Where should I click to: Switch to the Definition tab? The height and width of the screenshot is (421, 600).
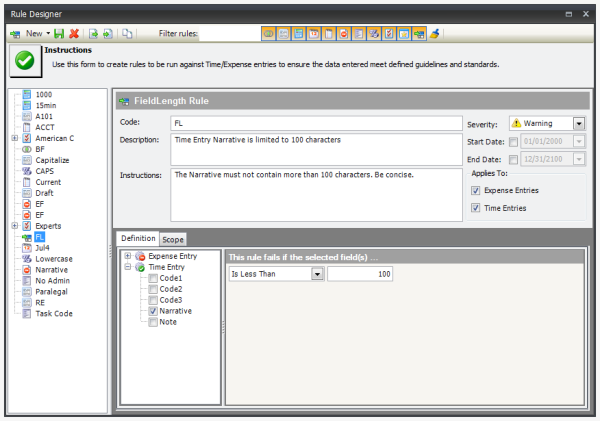click(137, 239)
